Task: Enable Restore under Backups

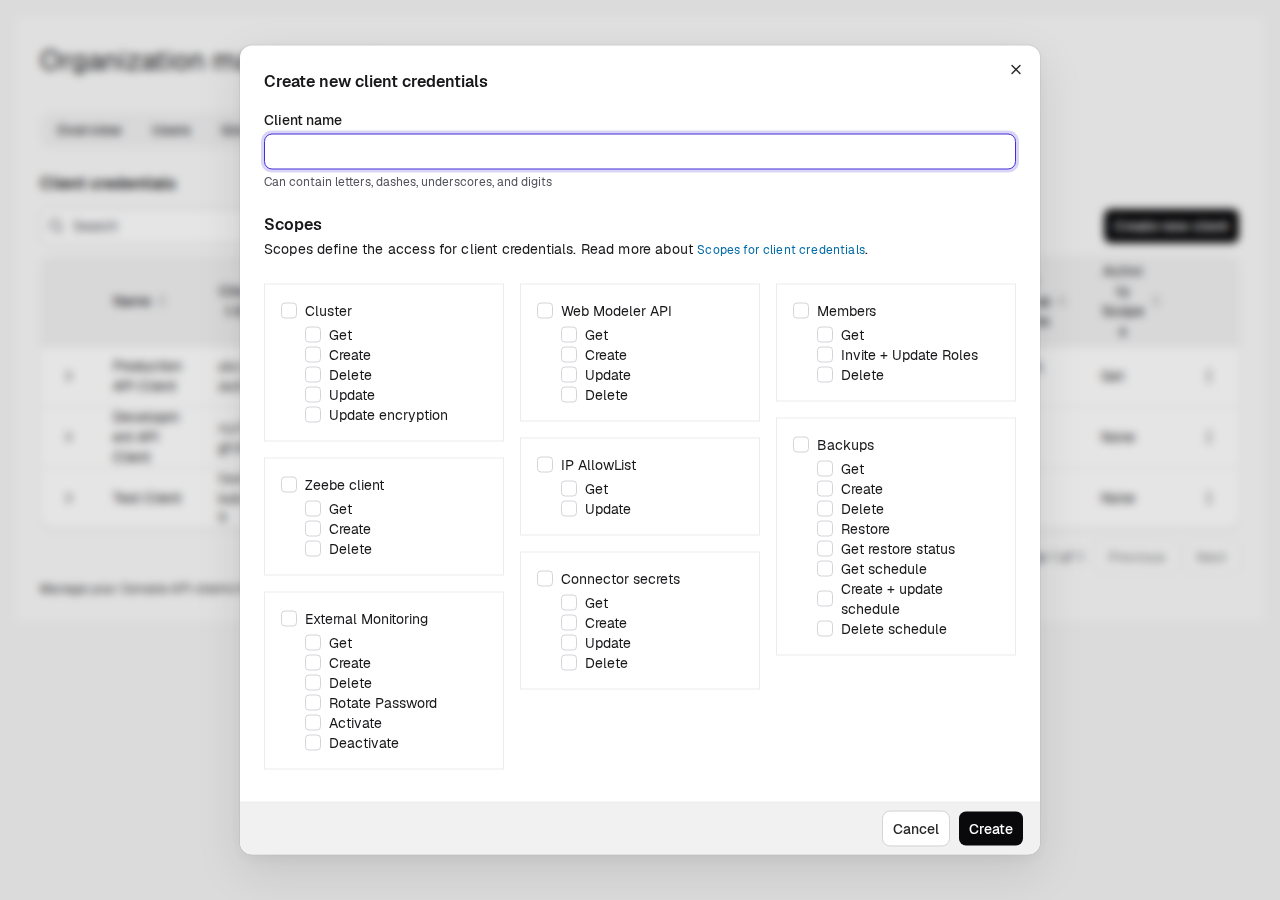Action: coord(825,529)
